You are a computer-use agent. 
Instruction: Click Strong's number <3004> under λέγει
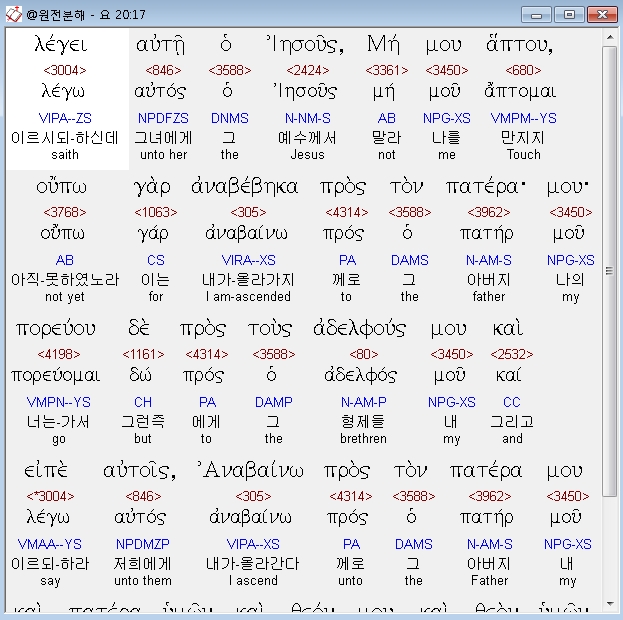tap(65, 70)
